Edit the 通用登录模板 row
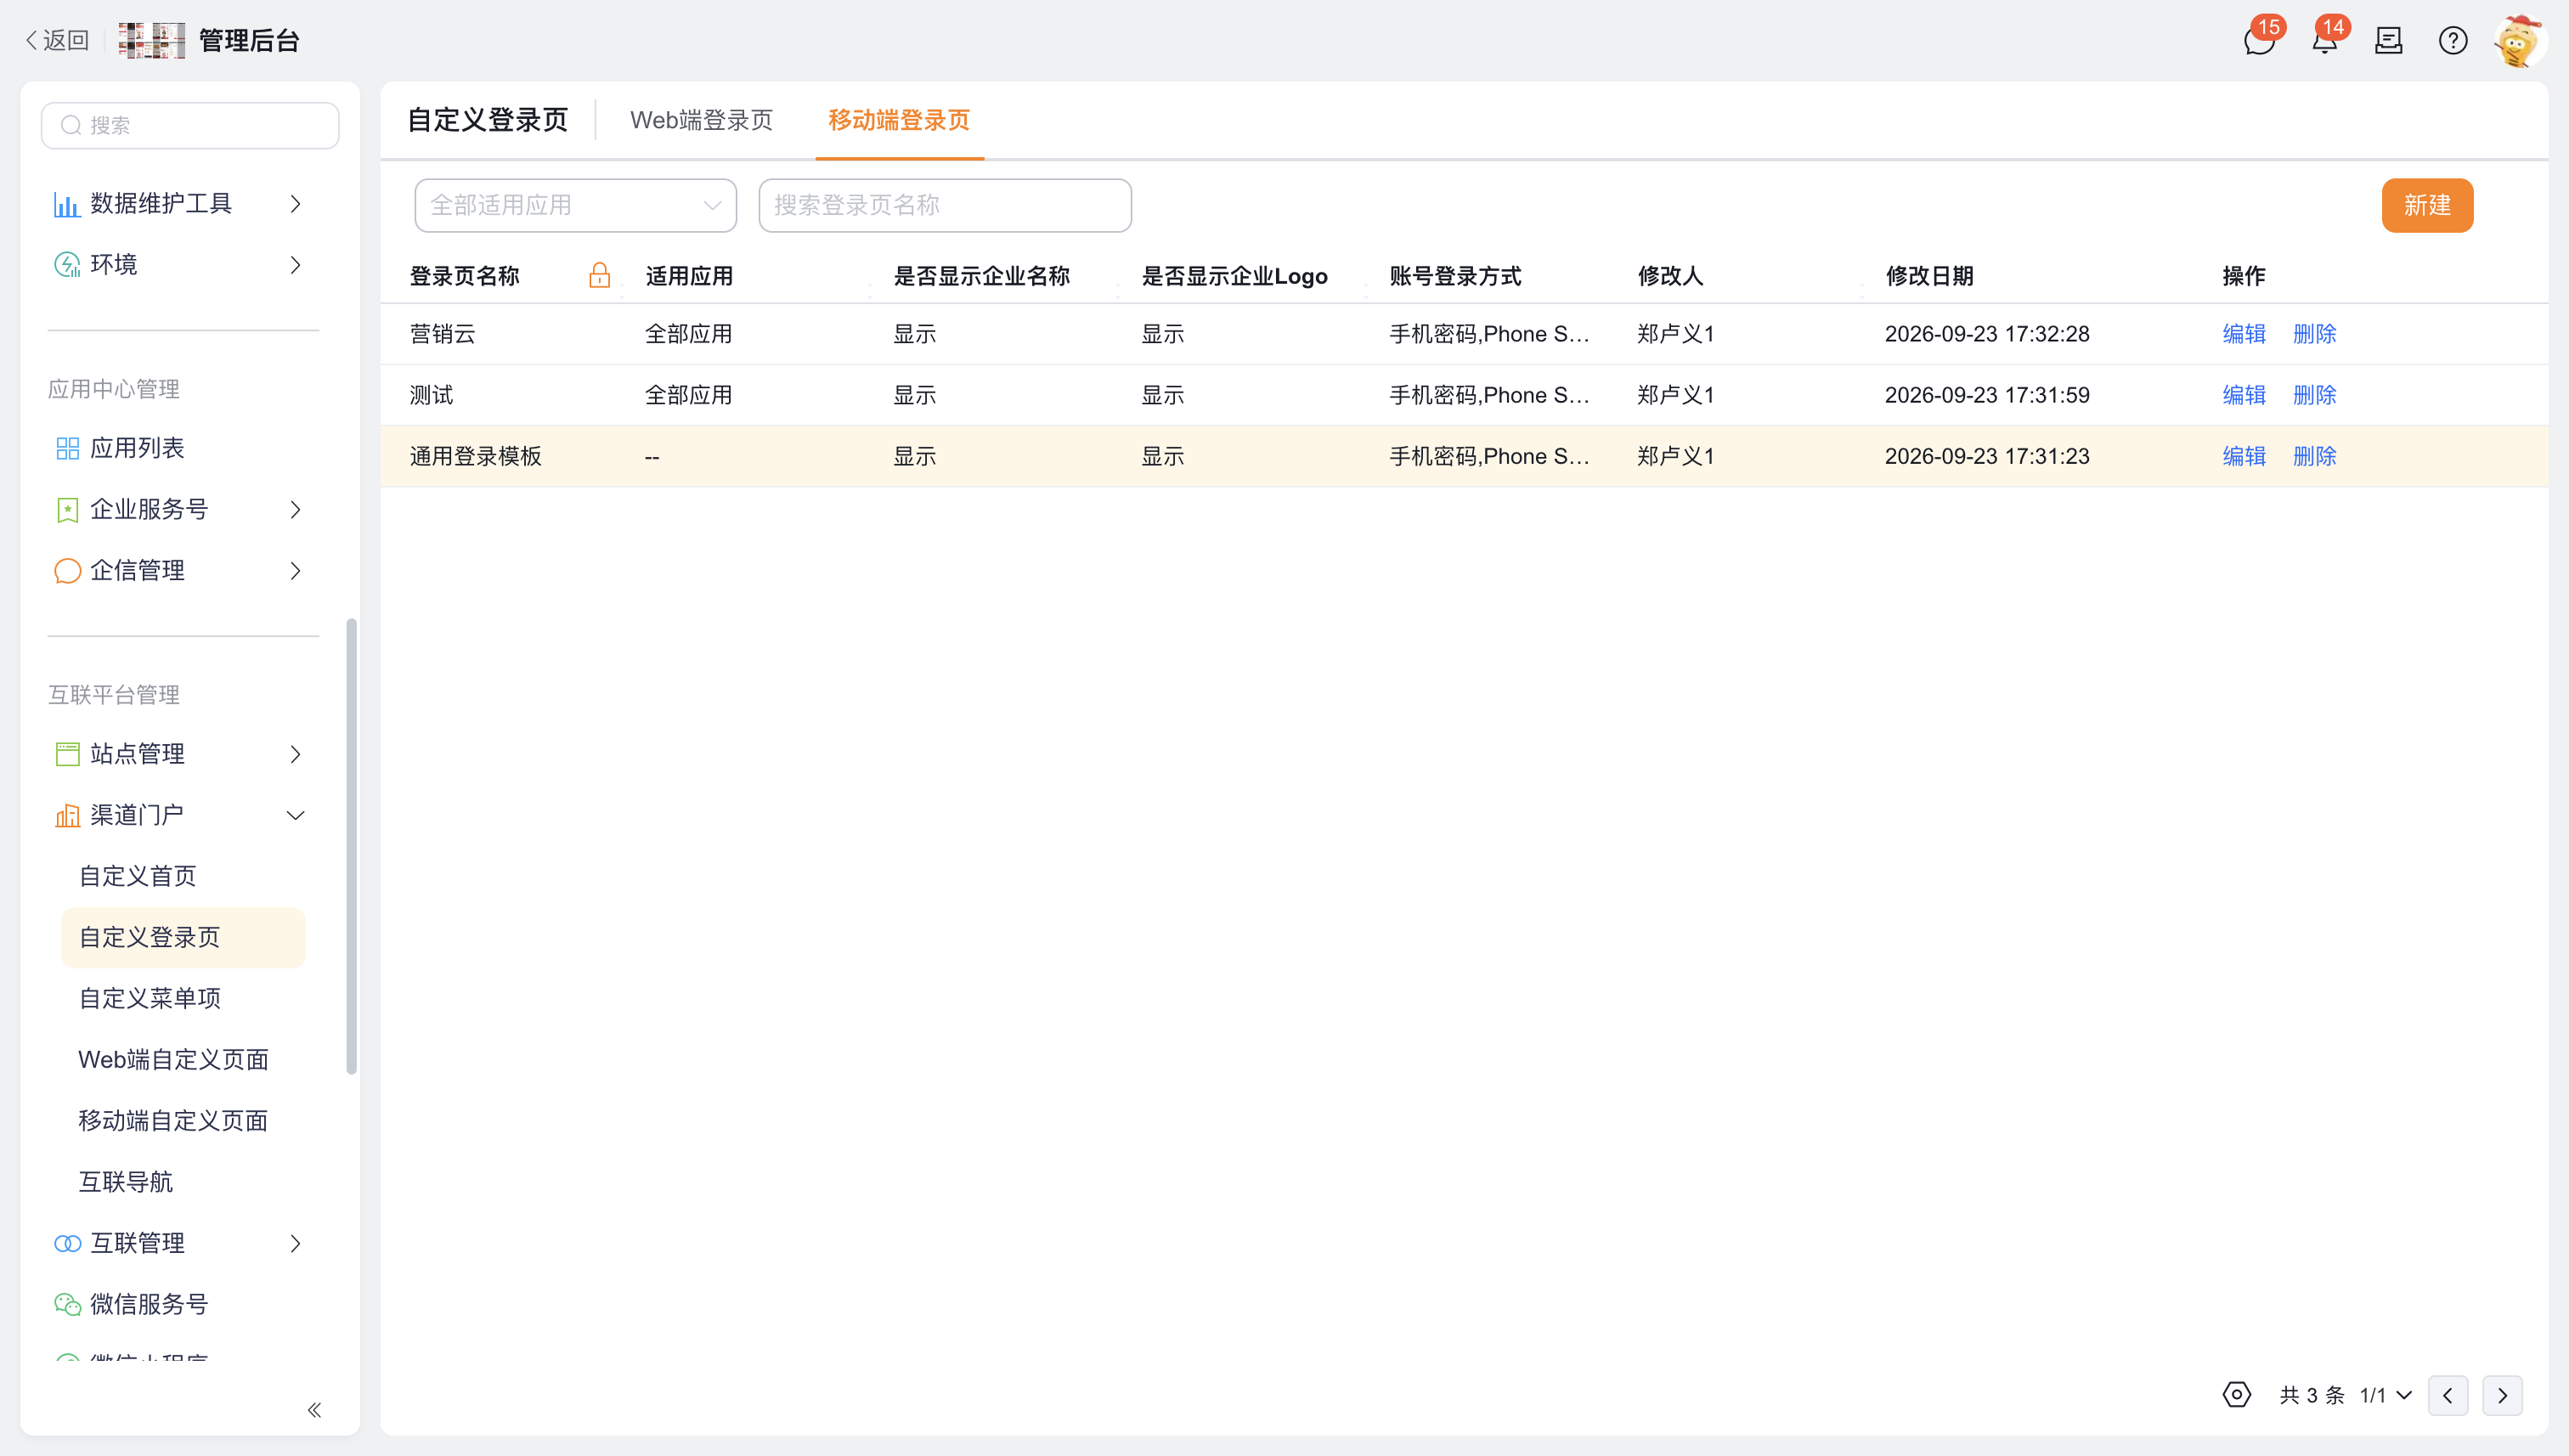 point(2244,456)
